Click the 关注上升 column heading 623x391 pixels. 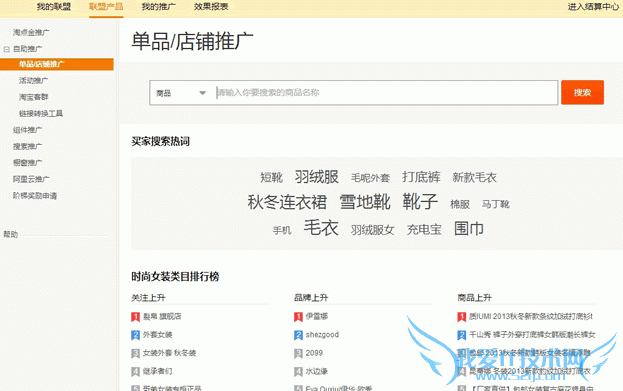[148, 298]
